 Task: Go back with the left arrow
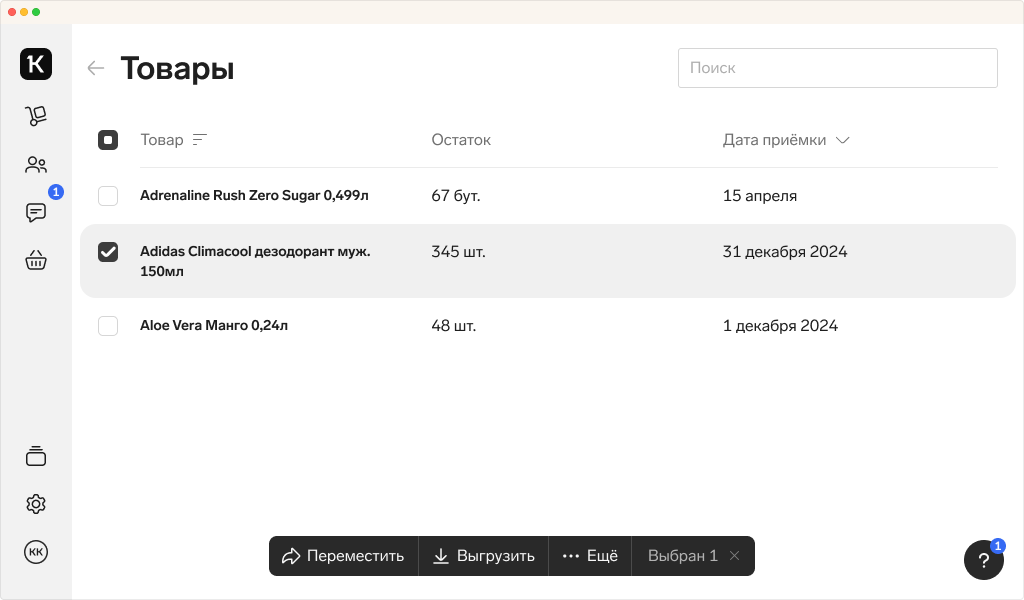[96, 68]
